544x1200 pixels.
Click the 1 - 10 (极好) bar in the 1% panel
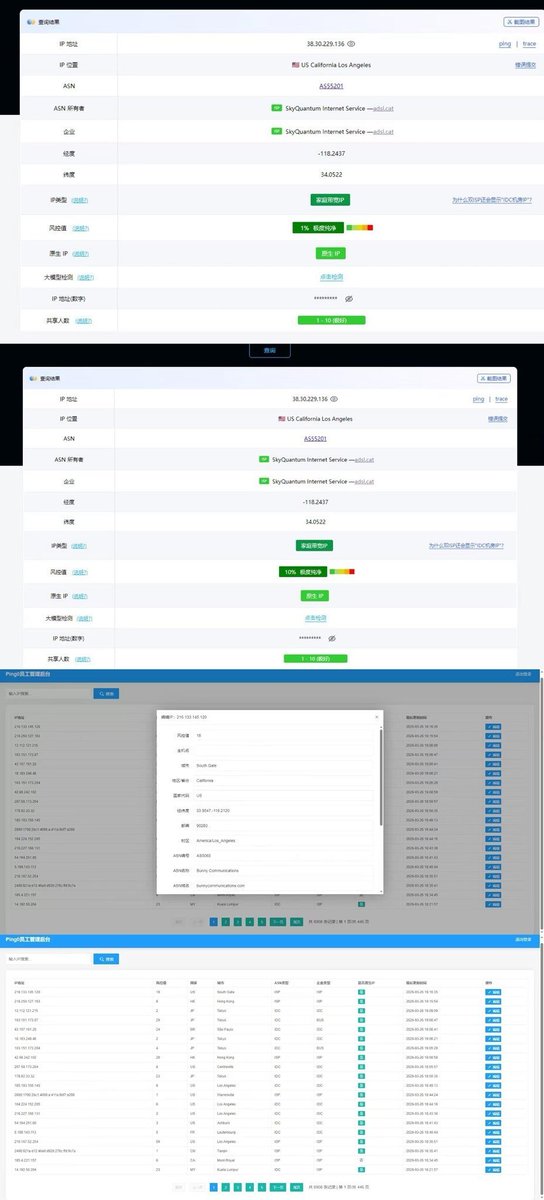click(331, 320)
